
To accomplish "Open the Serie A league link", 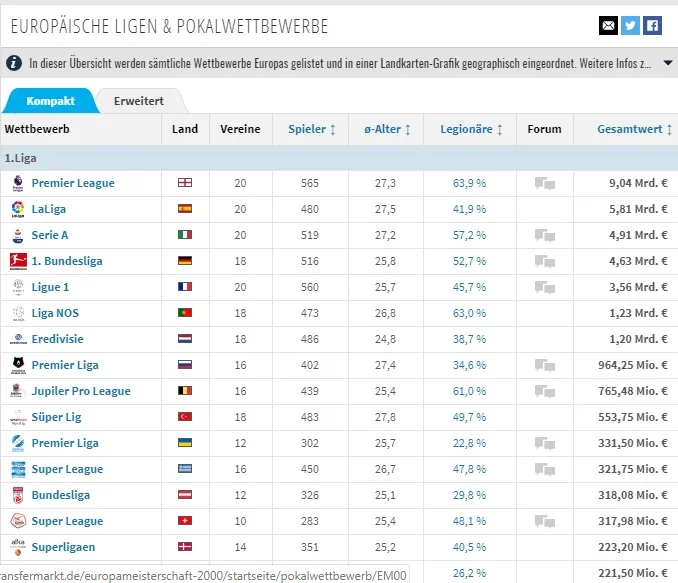I will pos(50,235).
